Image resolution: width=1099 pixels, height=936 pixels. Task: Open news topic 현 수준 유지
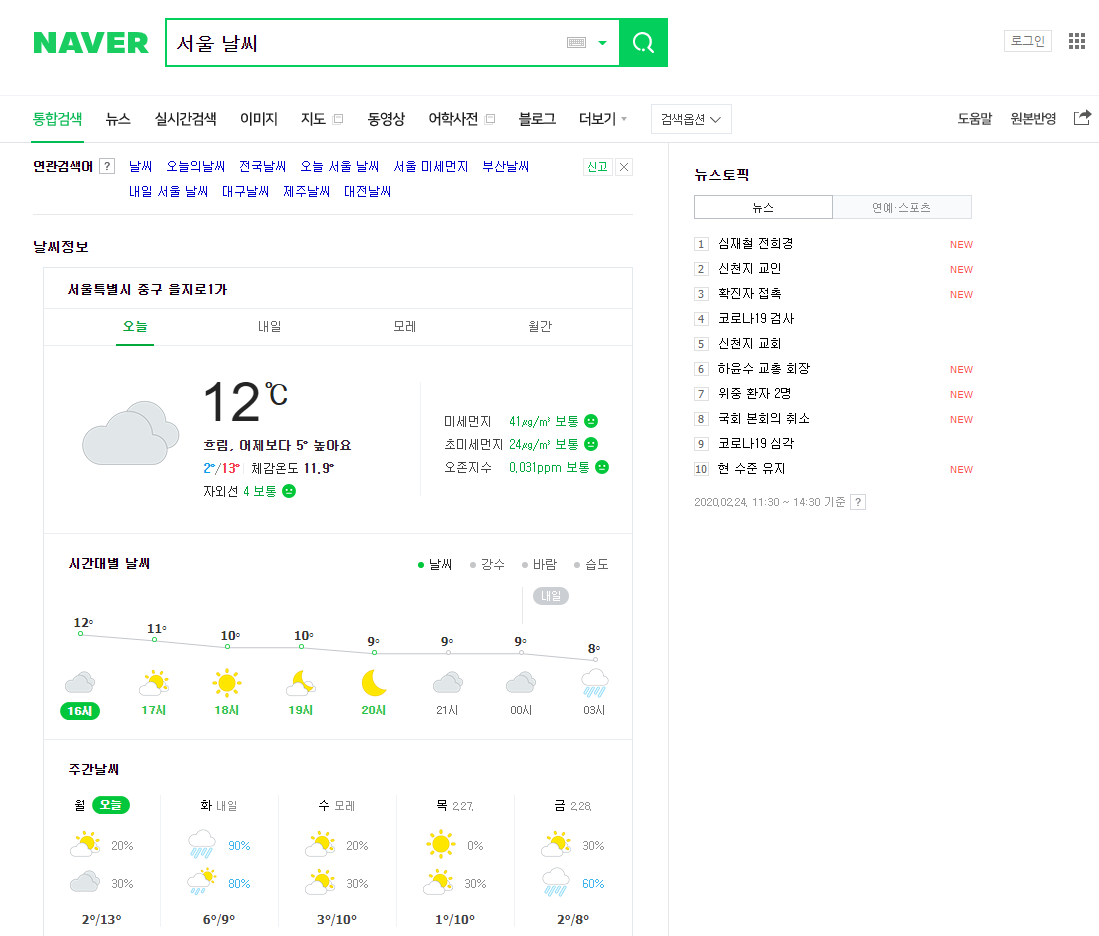tap(751, 468)
